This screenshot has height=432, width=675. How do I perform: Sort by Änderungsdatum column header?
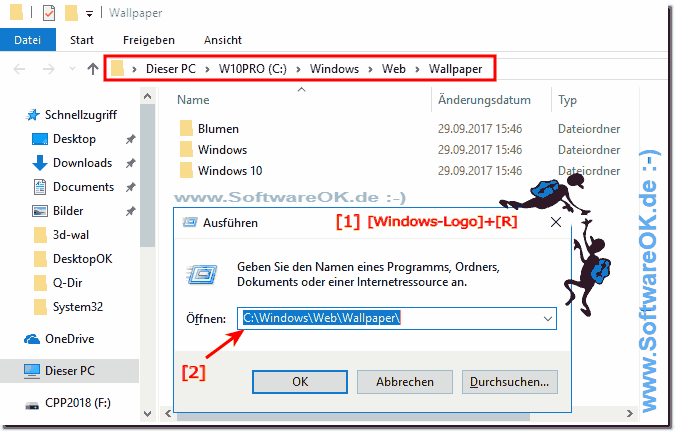[484, 100]
